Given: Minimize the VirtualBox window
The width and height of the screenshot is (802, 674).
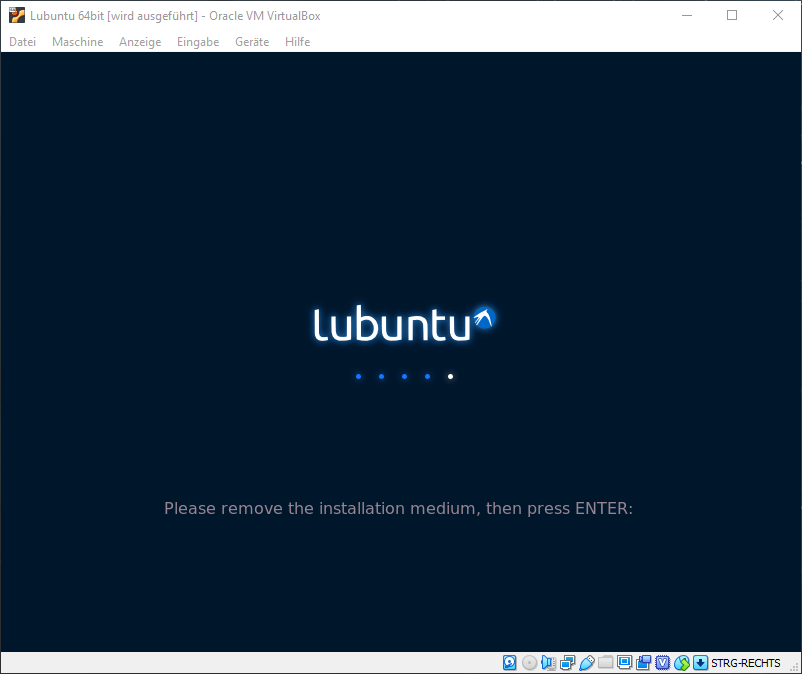Looking at the screenshot, I should [687, 15].
